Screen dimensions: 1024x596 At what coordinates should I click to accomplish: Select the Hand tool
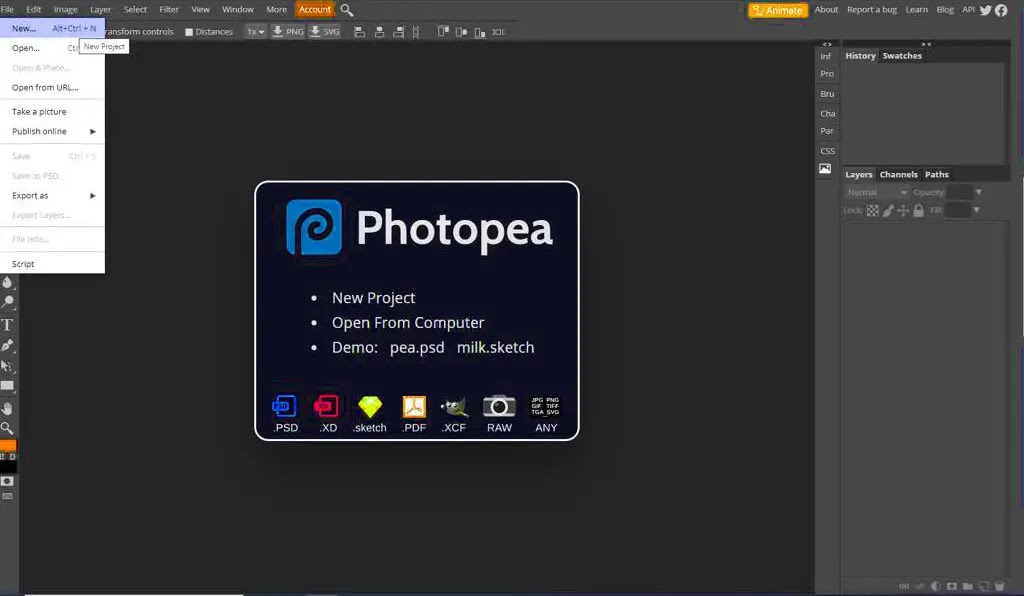(7, 409)
